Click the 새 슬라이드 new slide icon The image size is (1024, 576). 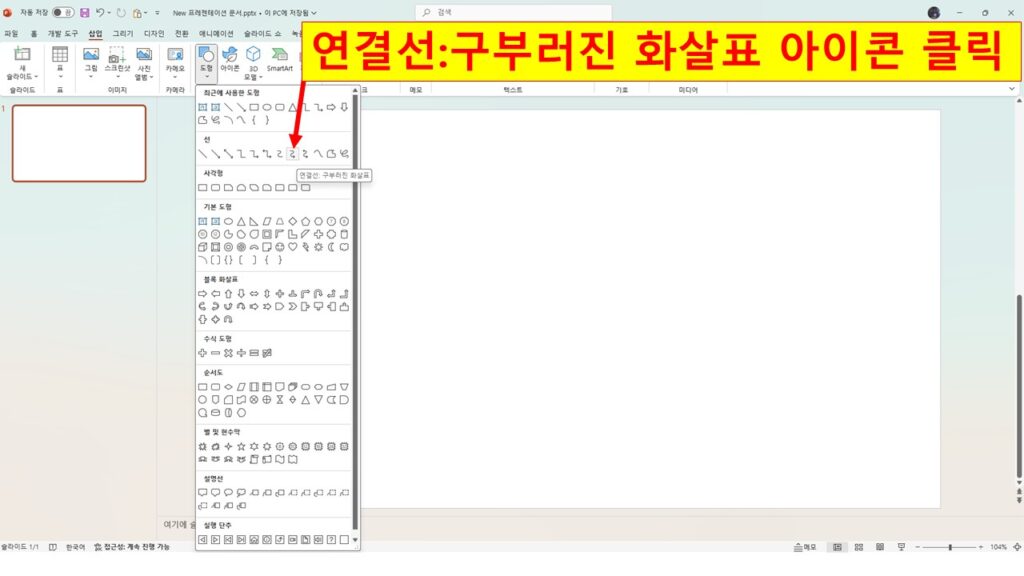point(22,54)
